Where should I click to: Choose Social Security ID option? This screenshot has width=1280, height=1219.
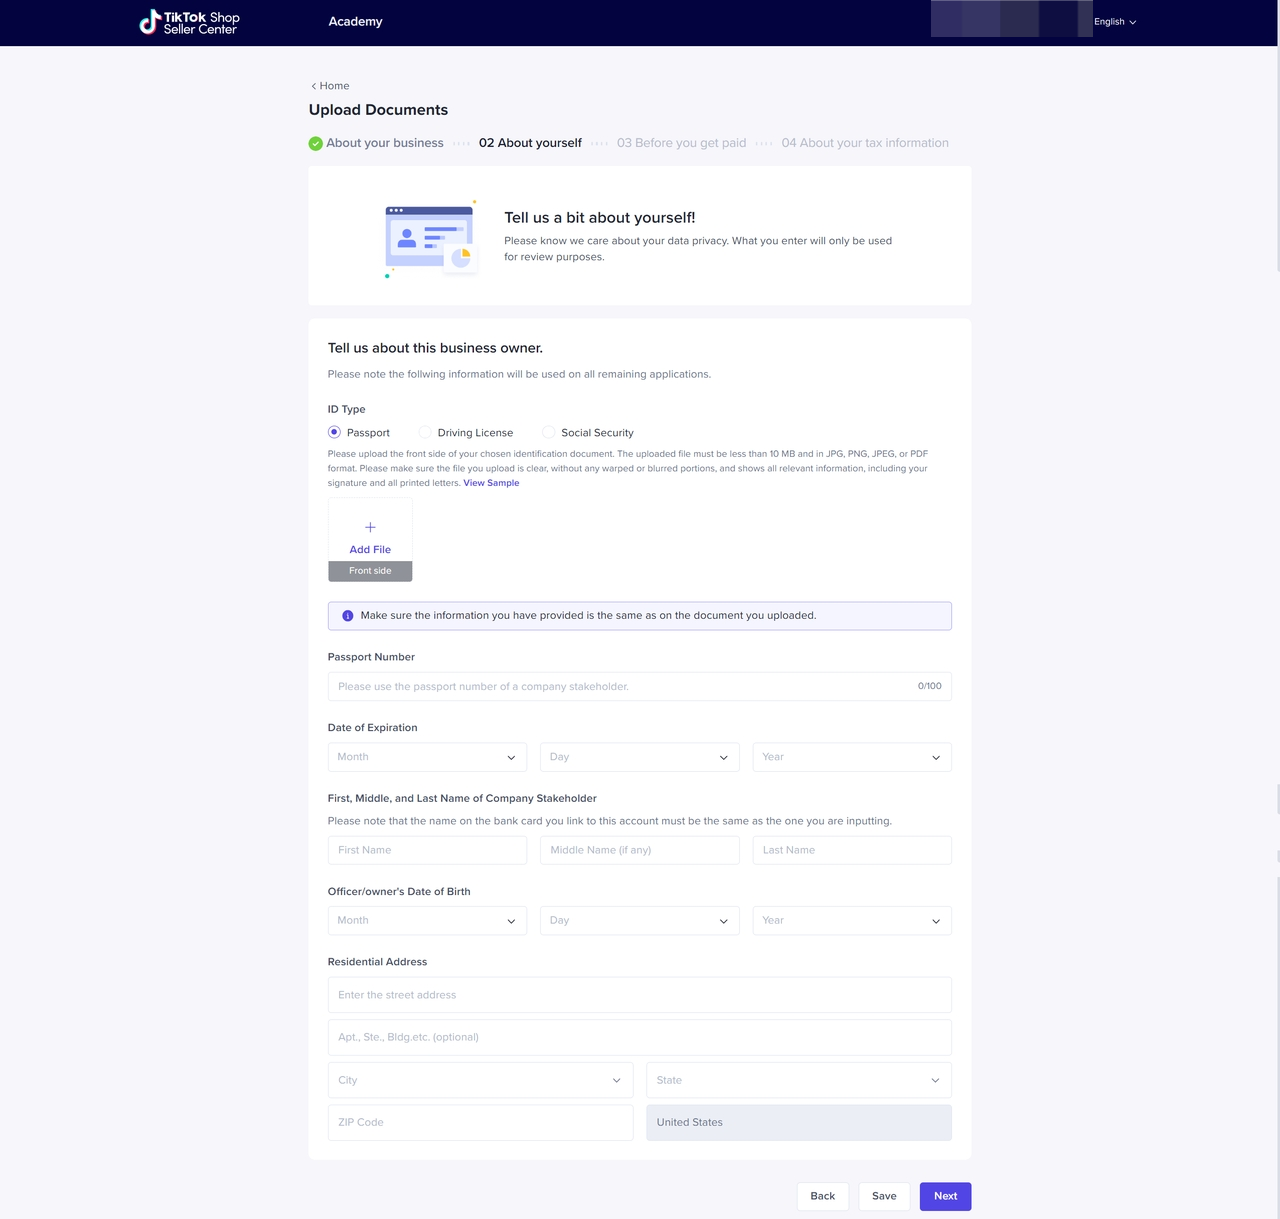pyautogui.click(x=548, y=432)
